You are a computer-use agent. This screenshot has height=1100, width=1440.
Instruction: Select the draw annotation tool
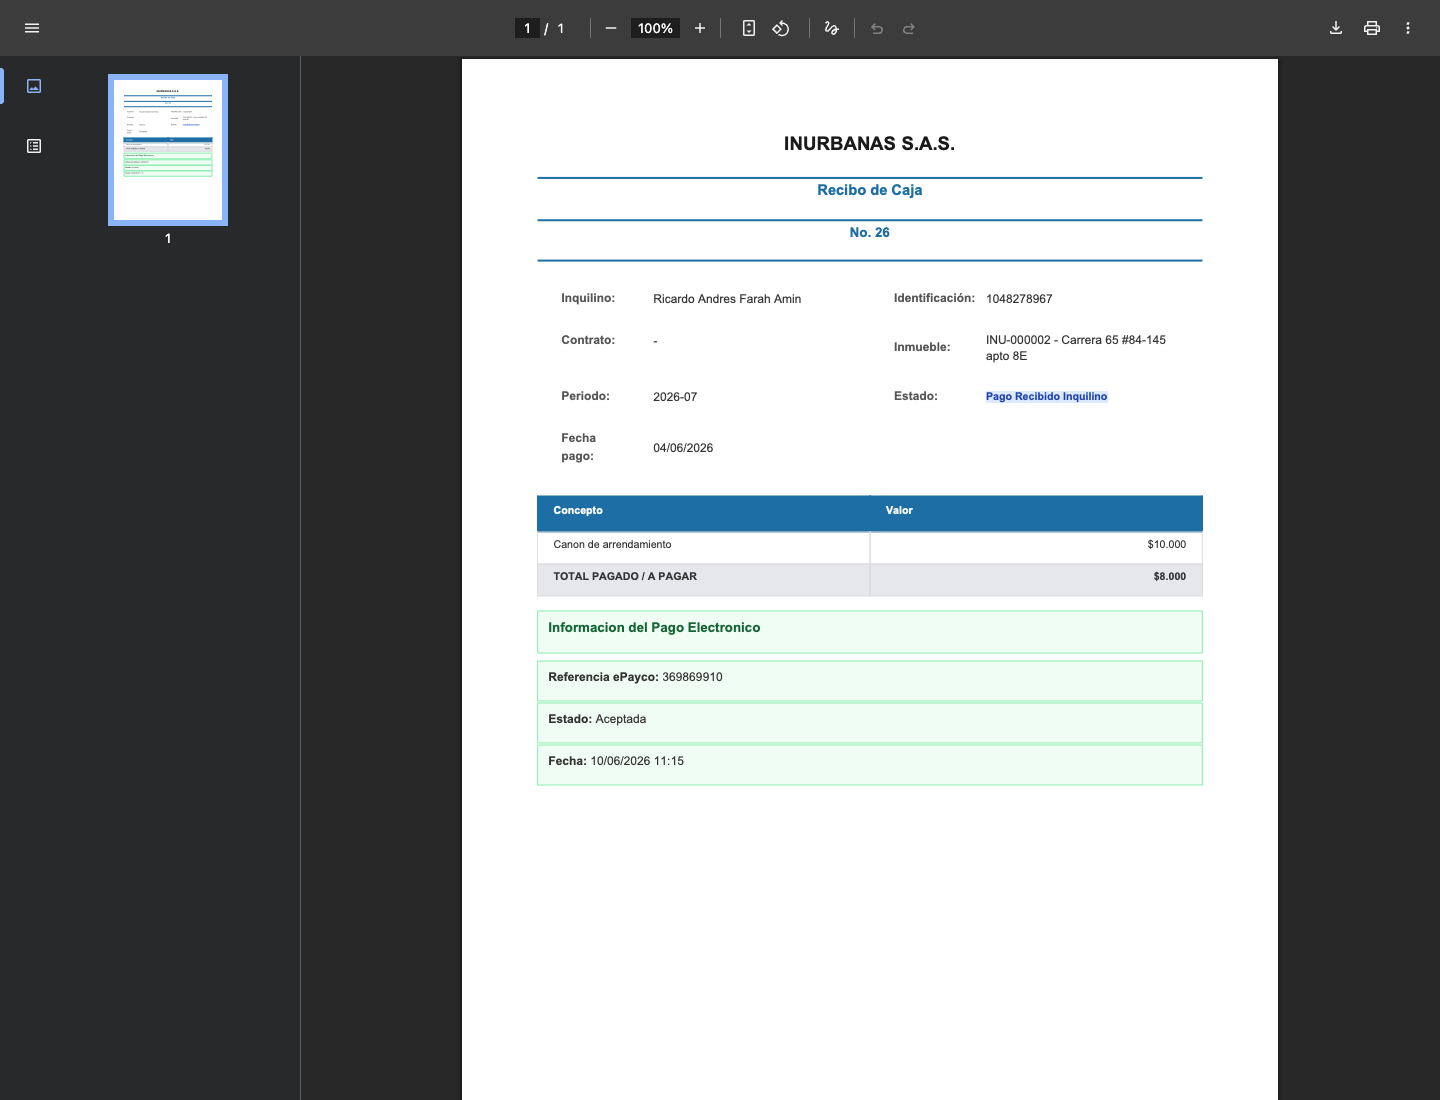point(831,28)
